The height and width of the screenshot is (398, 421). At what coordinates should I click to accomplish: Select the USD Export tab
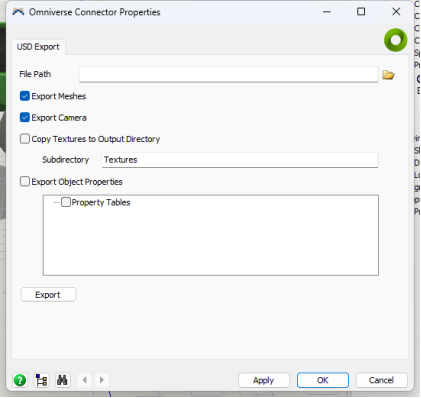pos(38,47)
